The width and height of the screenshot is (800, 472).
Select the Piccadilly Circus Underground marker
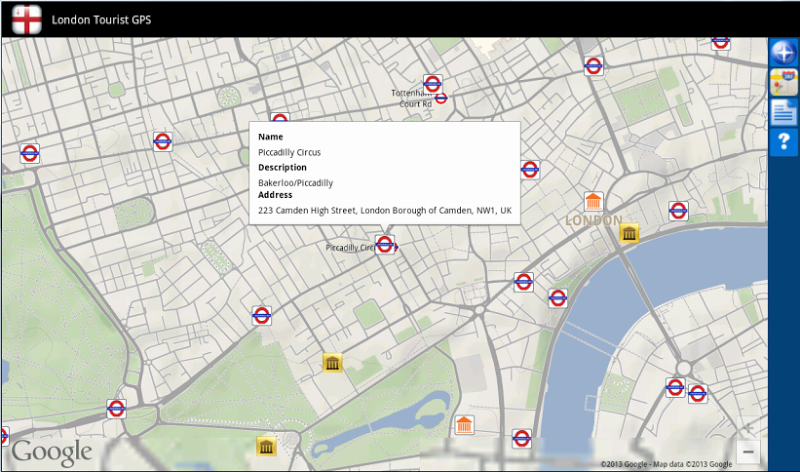[x=386, y=245]
